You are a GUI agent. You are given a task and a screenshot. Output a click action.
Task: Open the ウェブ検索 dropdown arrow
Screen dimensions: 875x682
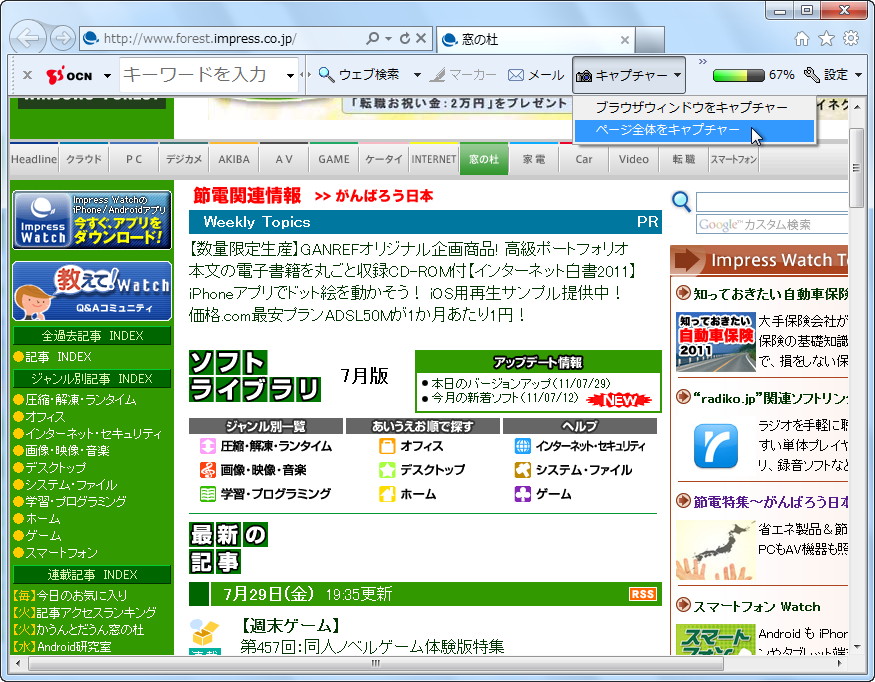pos(417,75)
